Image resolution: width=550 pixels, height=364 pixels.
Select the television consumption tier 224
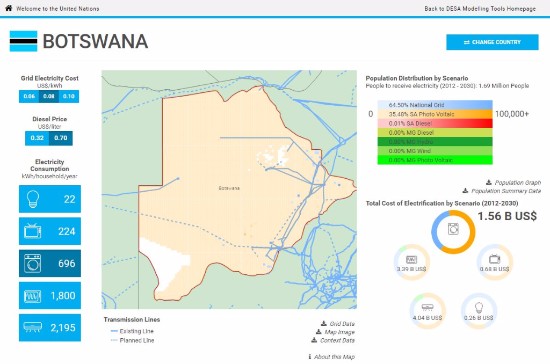(50, 231)
